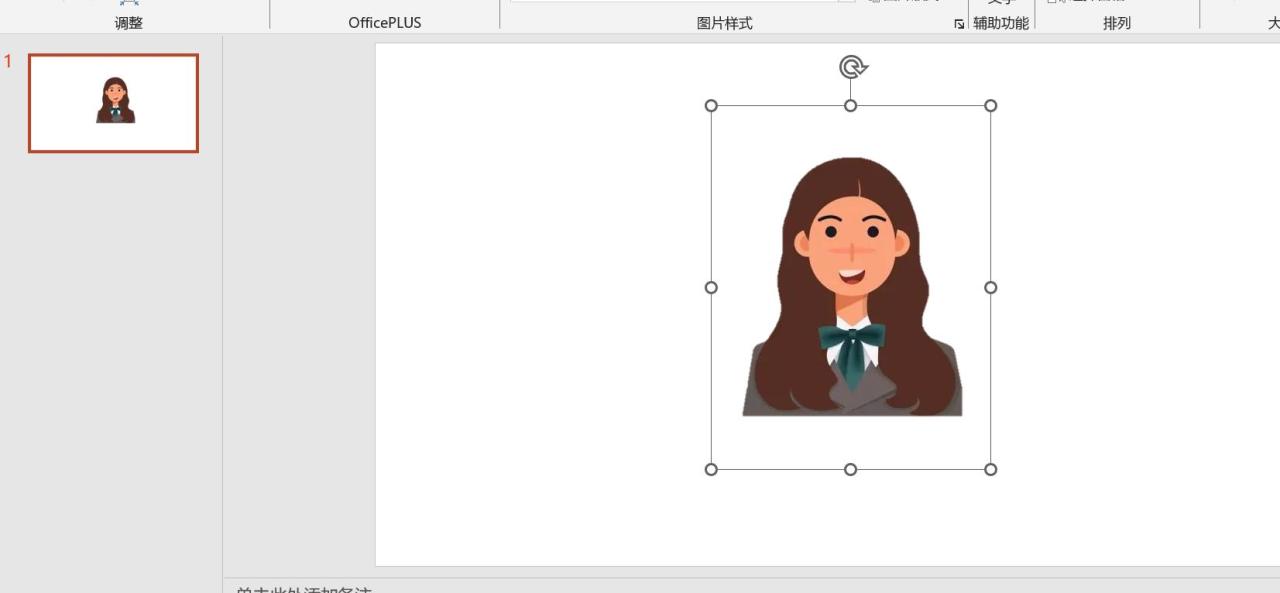Select the woman illustration on the slide
1280x593 pixels.
tap(851, 290)
